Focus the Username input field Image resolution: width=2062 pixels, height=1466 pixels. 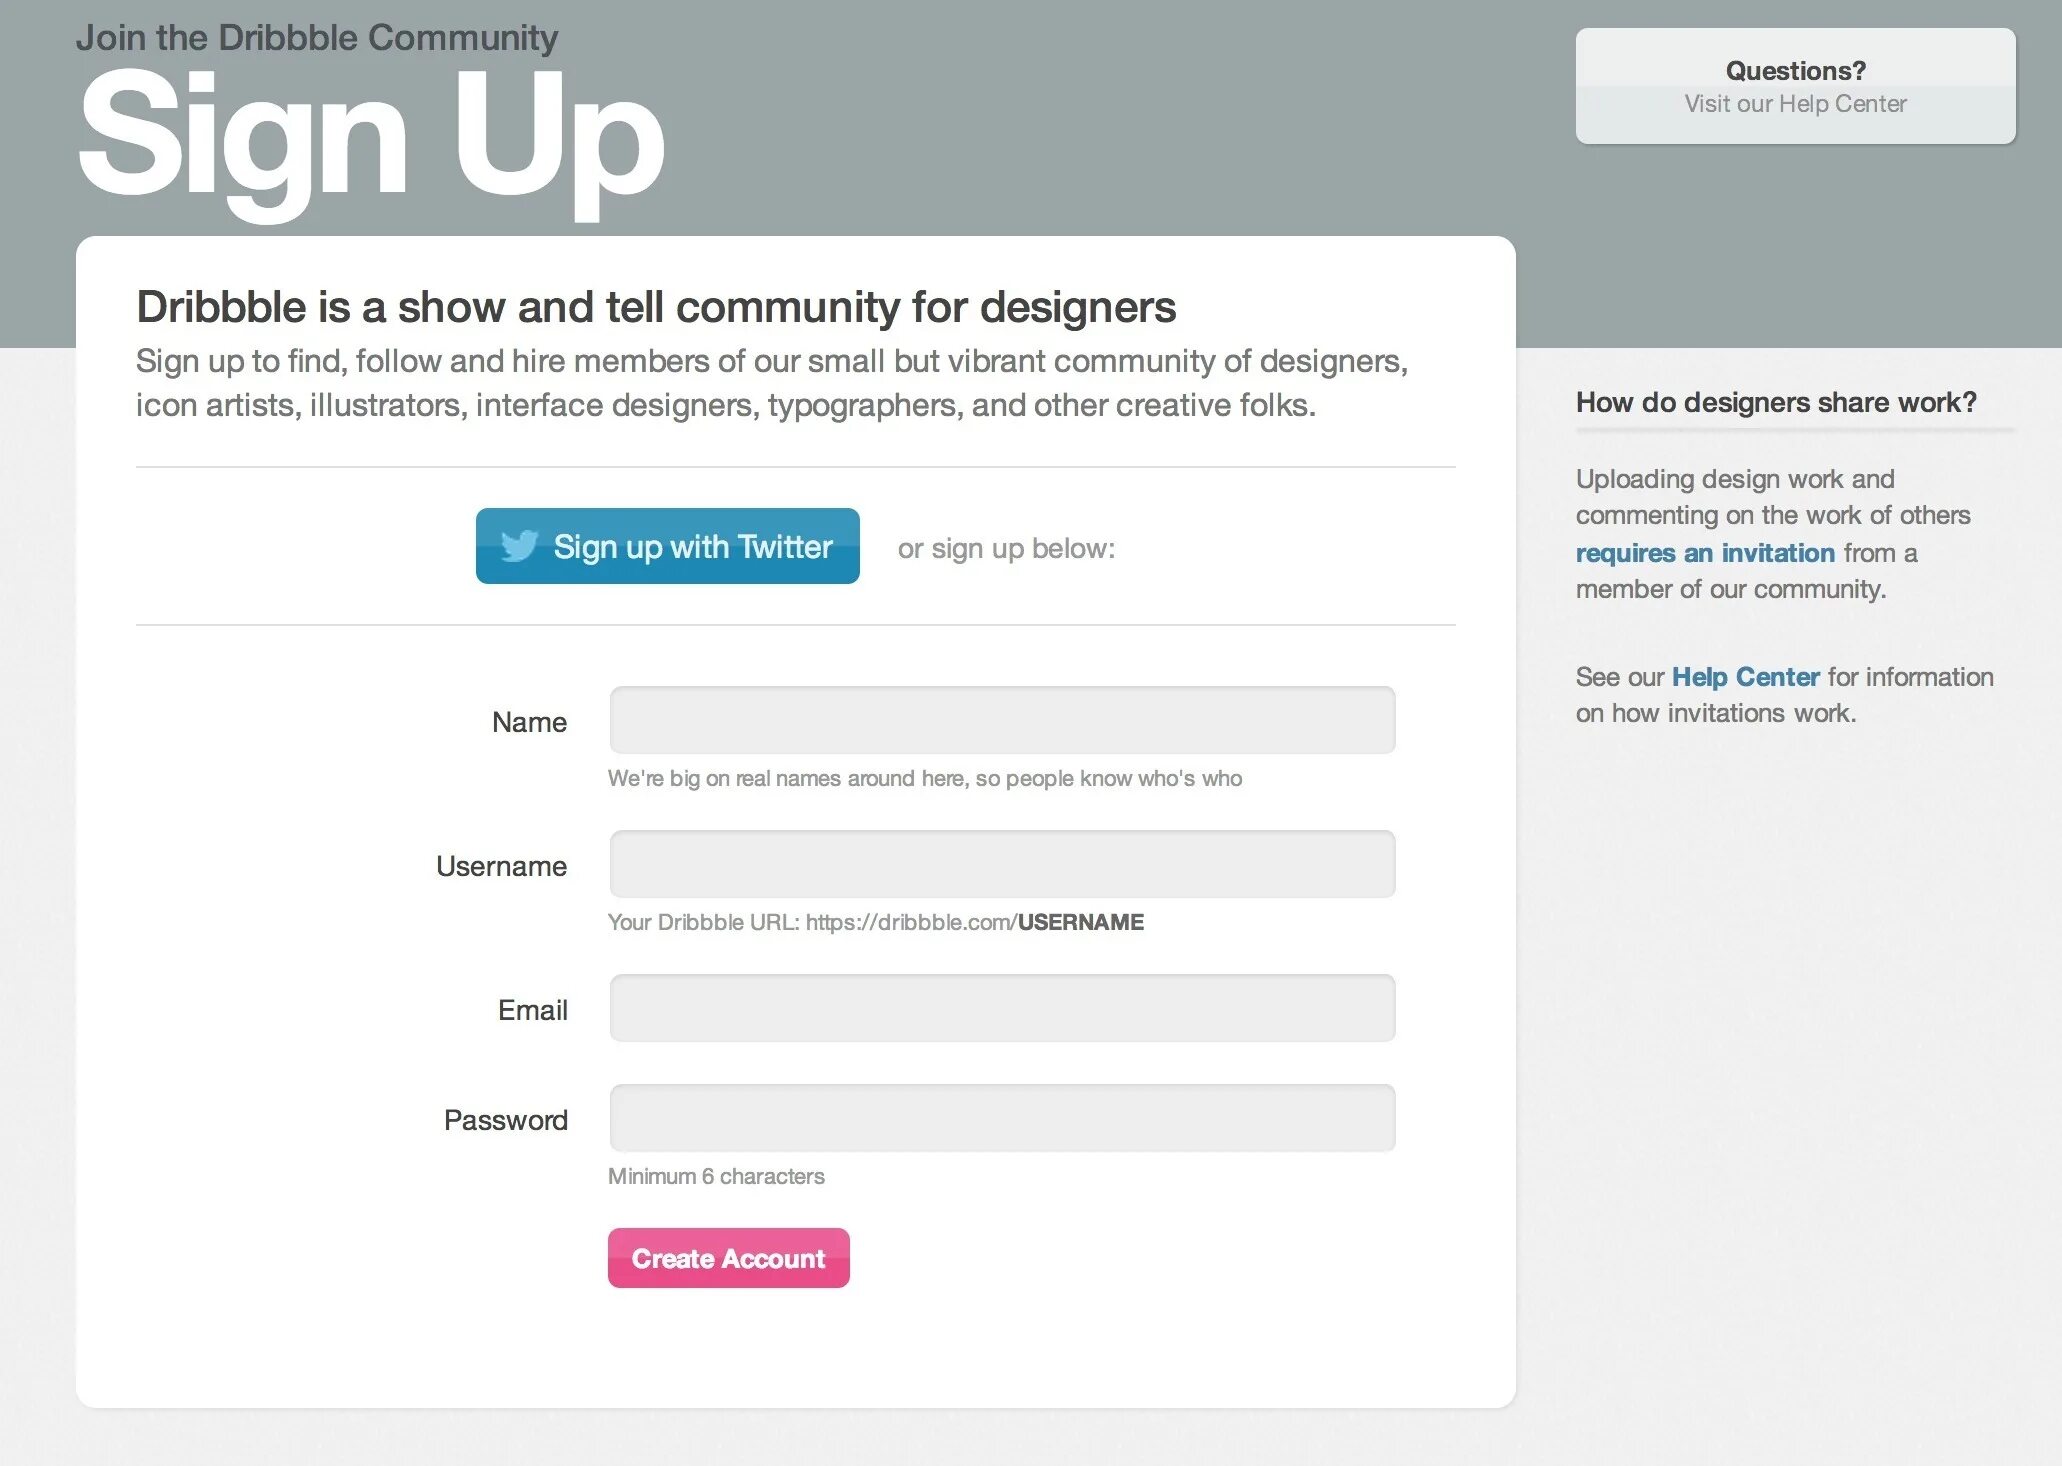coord(1002,864)
